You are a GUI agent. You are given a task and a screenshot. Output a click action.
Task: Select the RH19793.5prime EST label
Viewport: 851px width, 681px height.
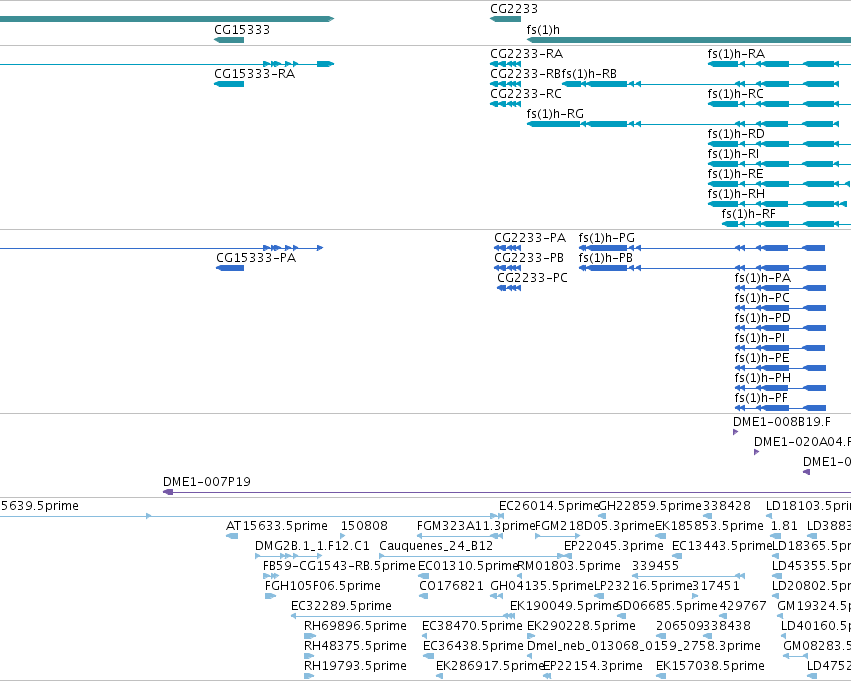point(355,667)
